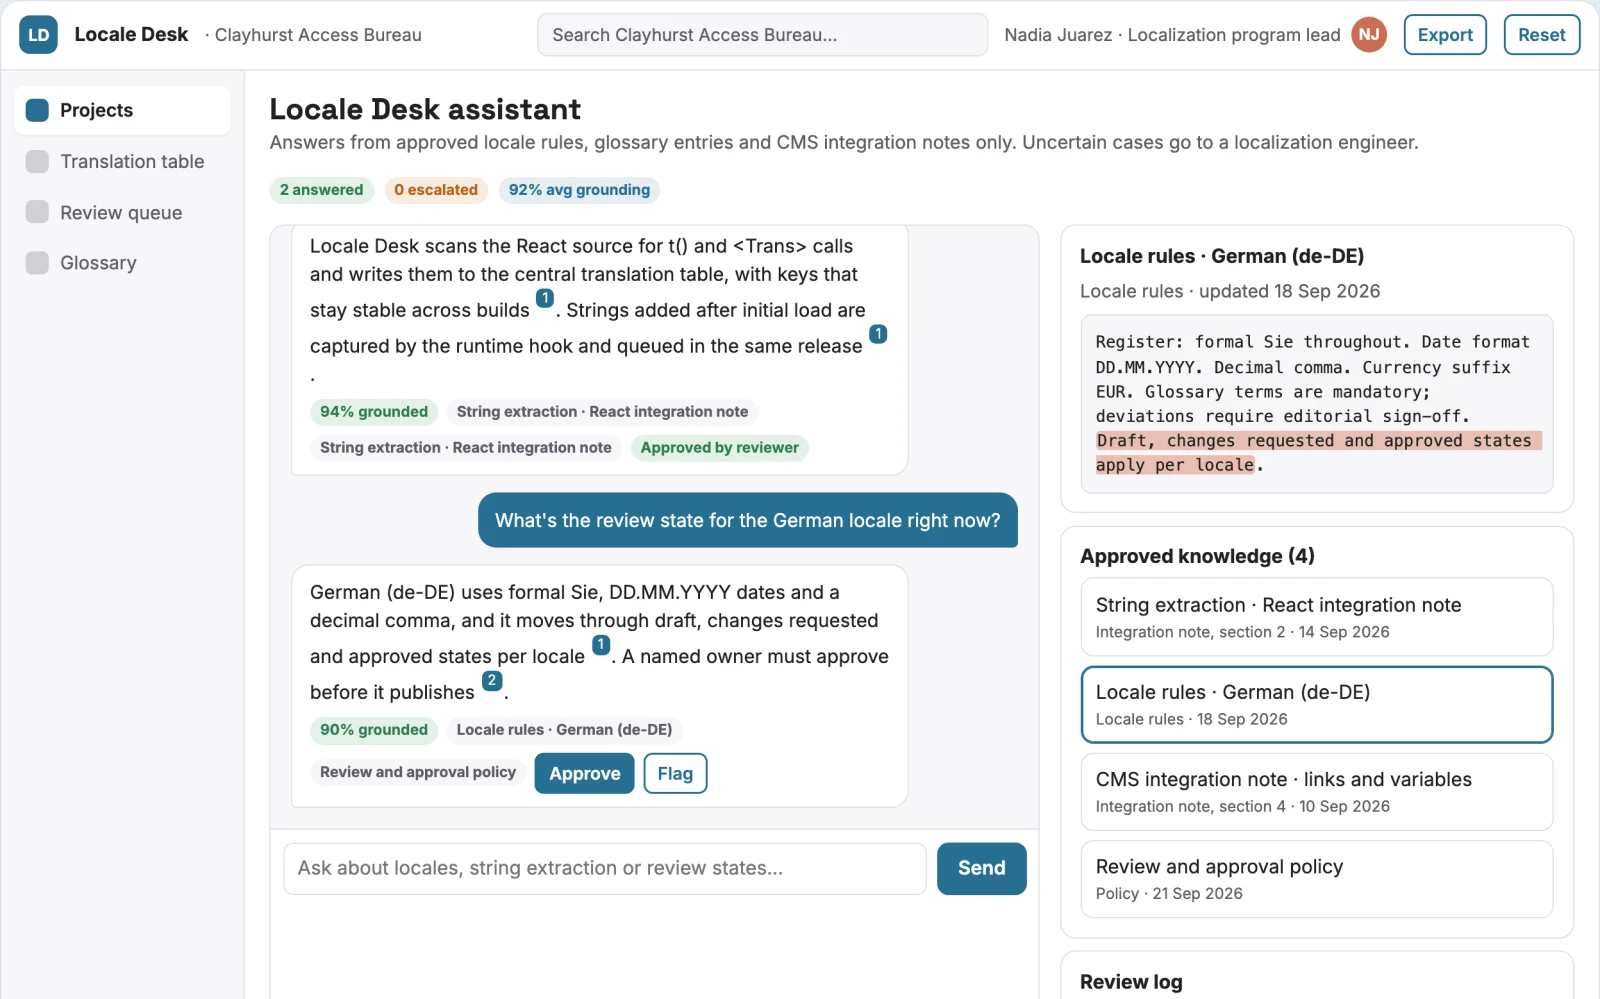Click the '2 answered' status chip
The height and width of the screenshot is (999, 1600).
click(x=321, y=190)
